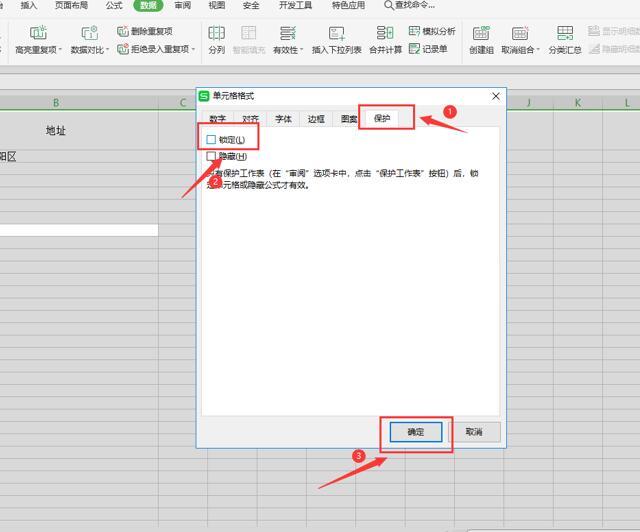Select column K header

tap(578, 103)
